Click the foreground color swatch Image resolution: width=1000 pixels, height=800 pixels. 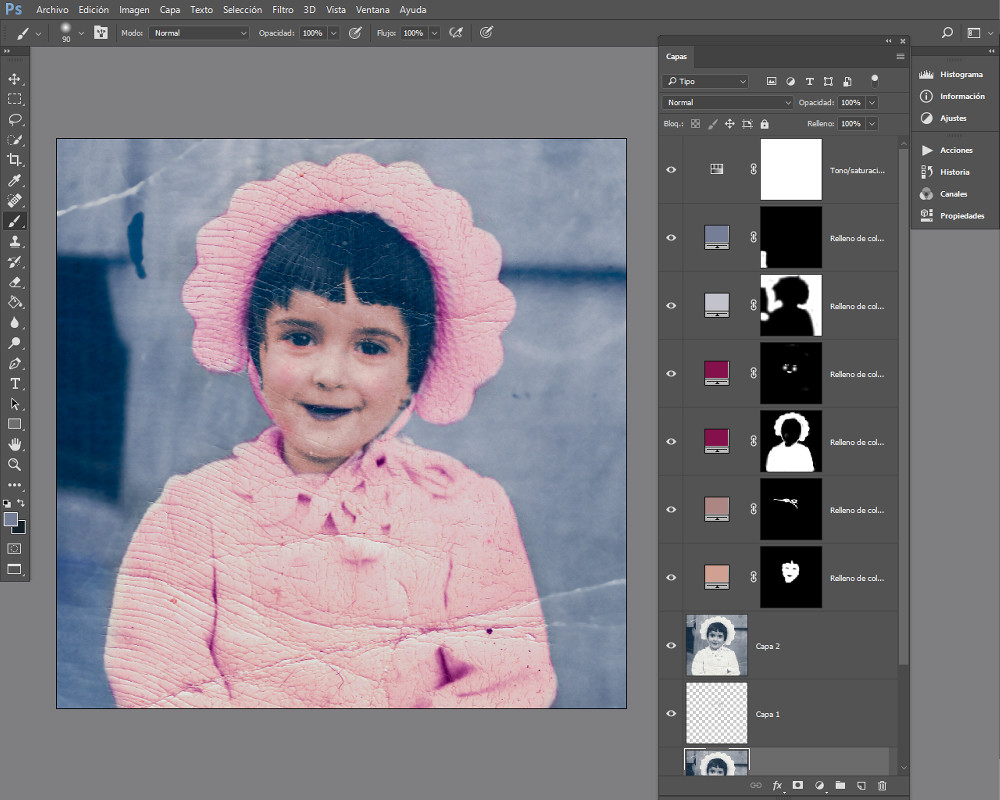pos(11,520)
